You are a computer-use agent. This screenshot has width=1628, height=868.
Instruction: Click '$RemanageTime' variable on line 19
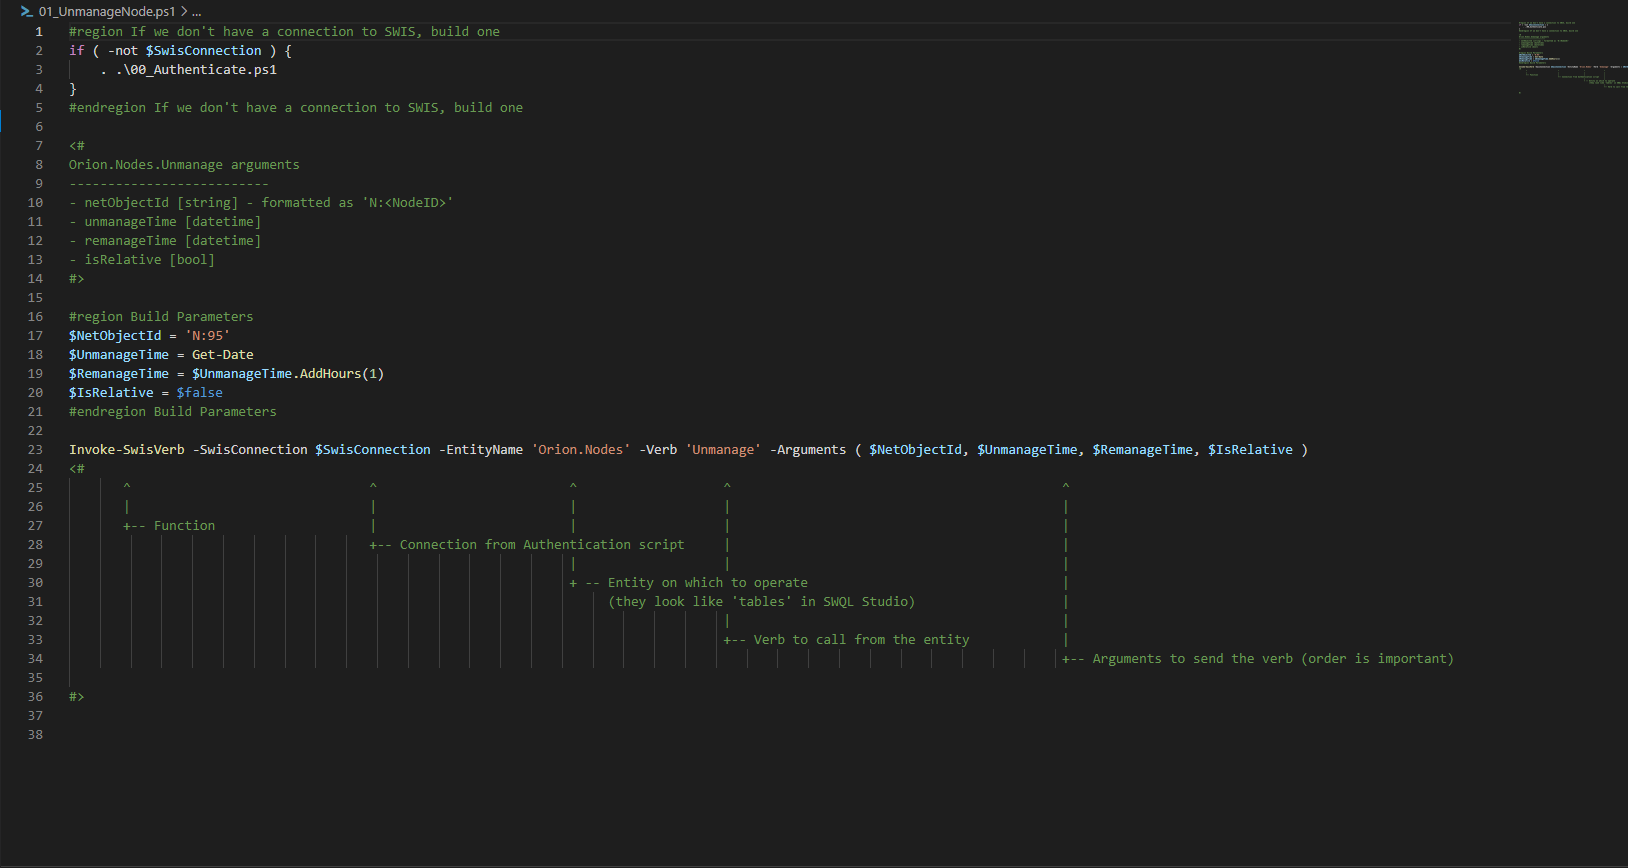click(x=119, y=373)
